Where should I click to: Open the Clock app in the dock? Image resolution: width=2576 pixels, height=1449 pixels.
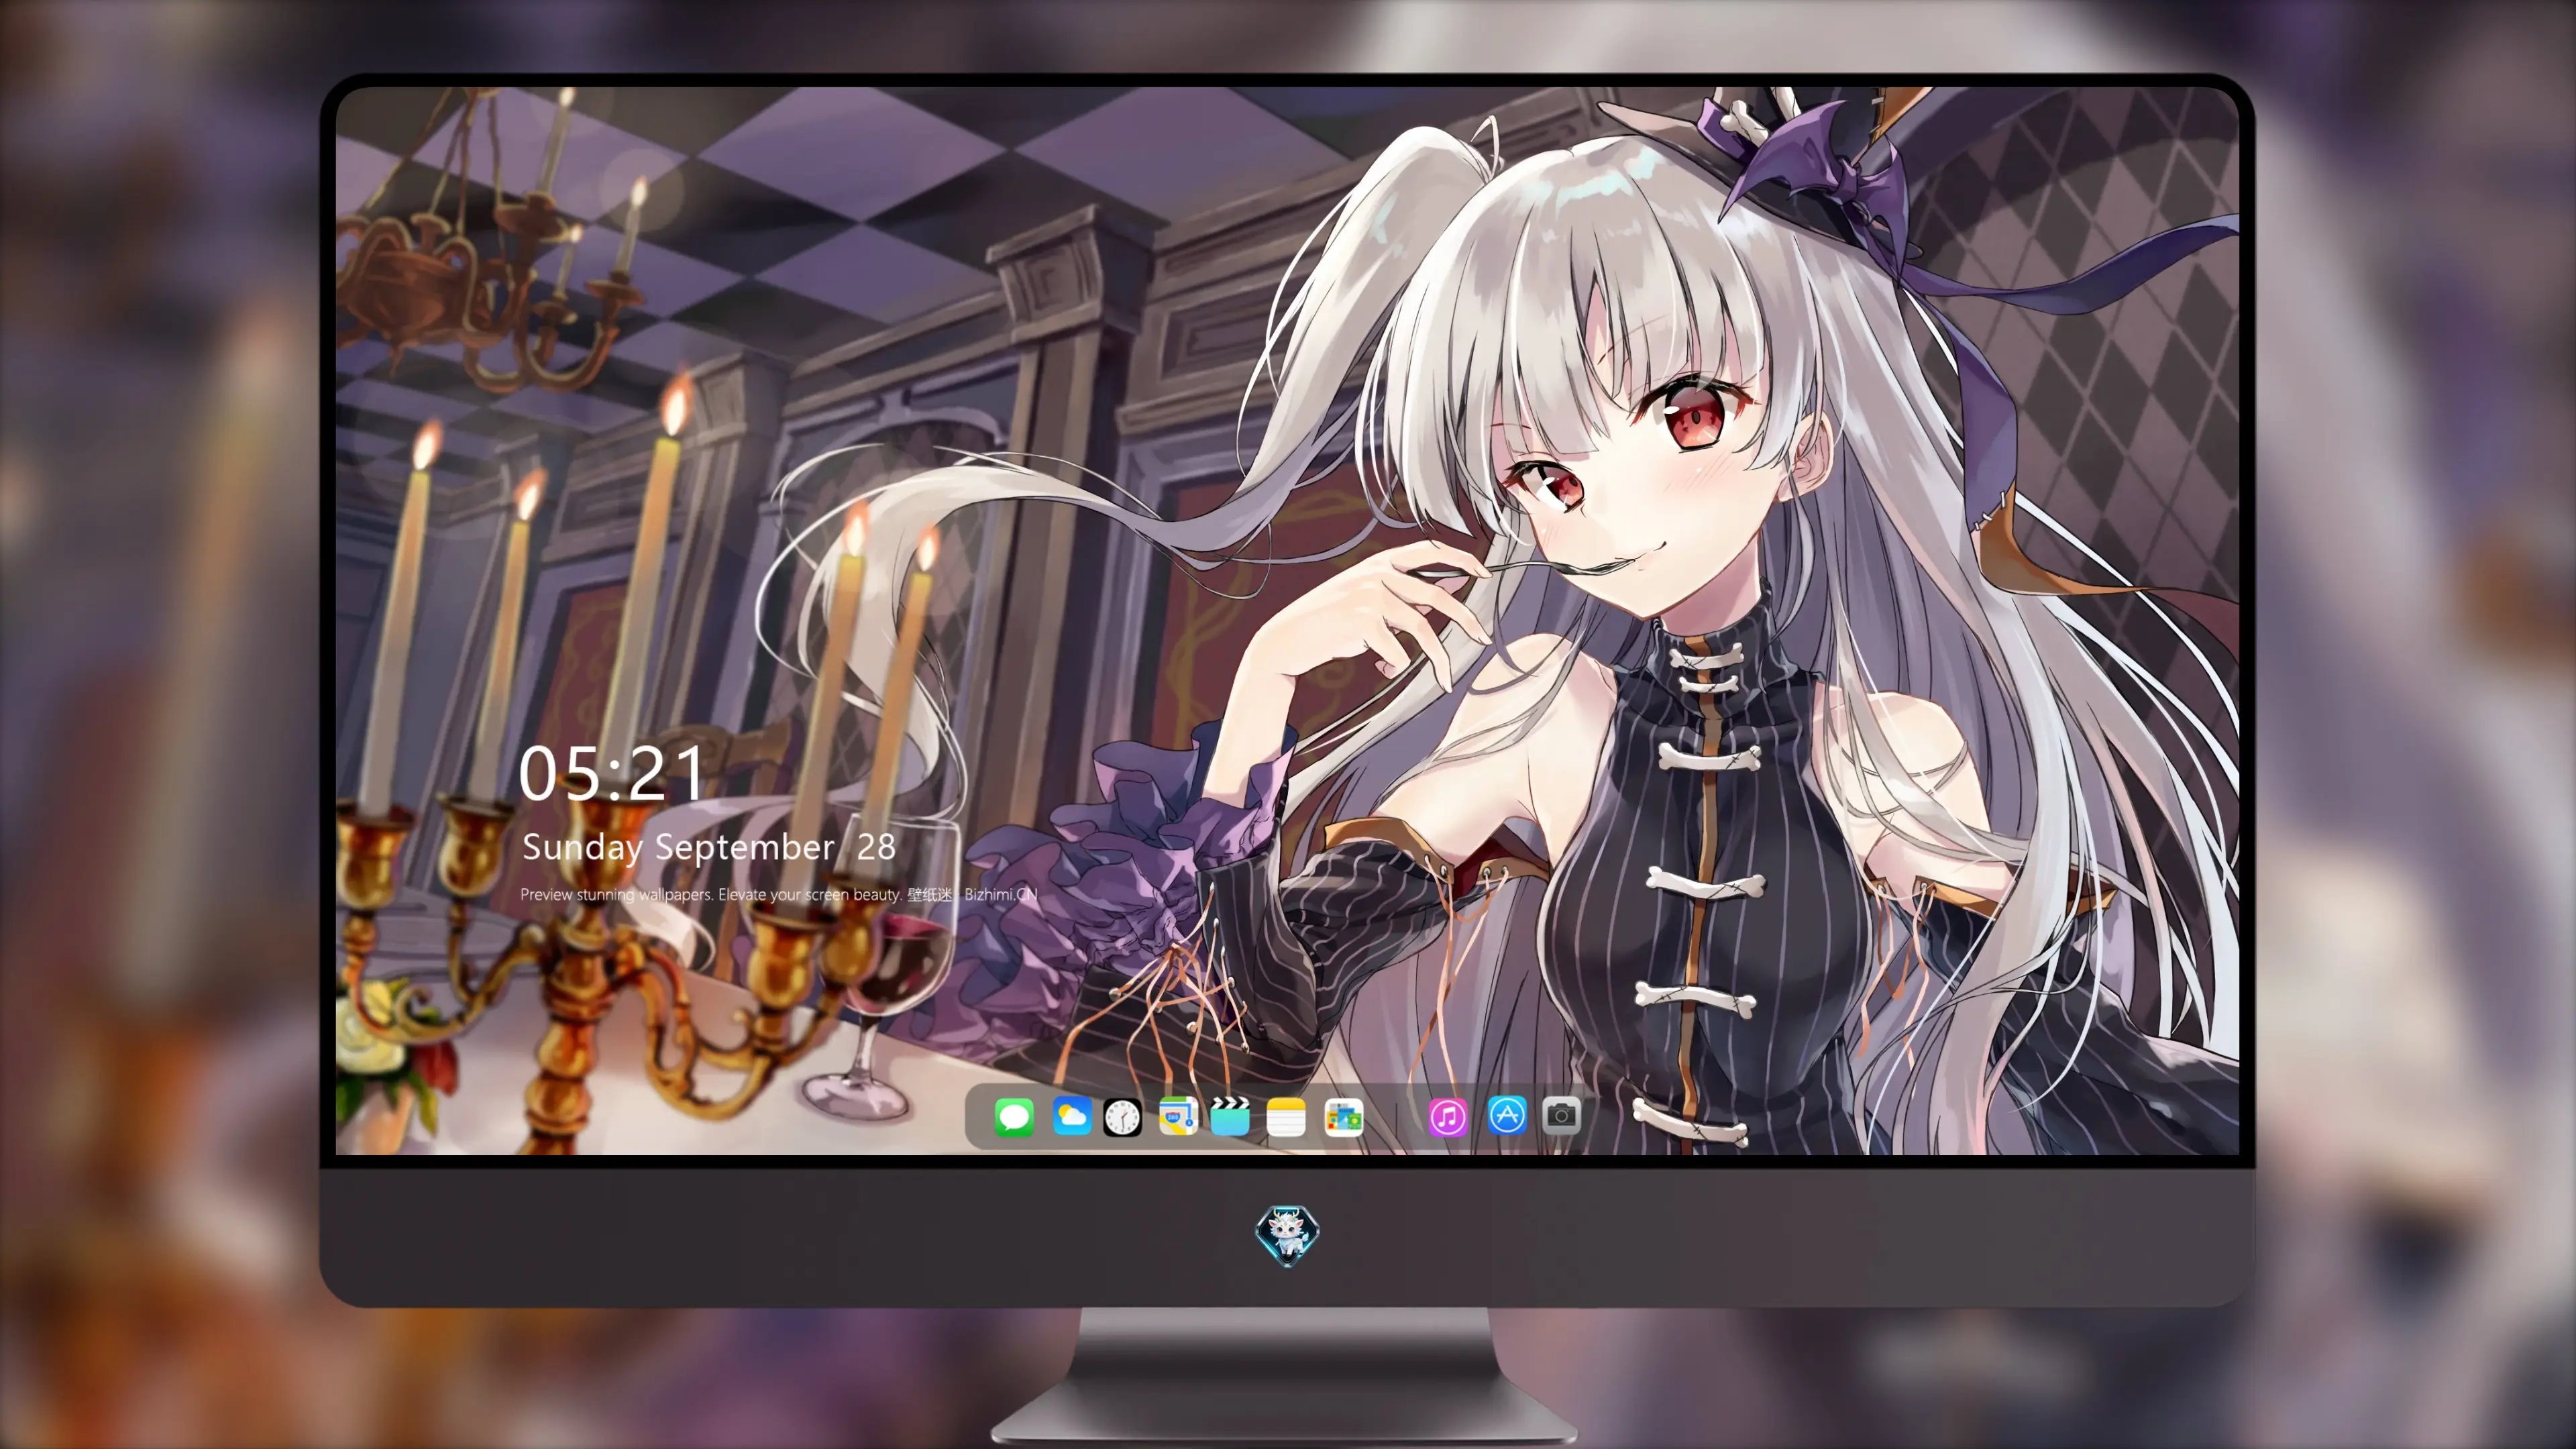[1122, 1117]
